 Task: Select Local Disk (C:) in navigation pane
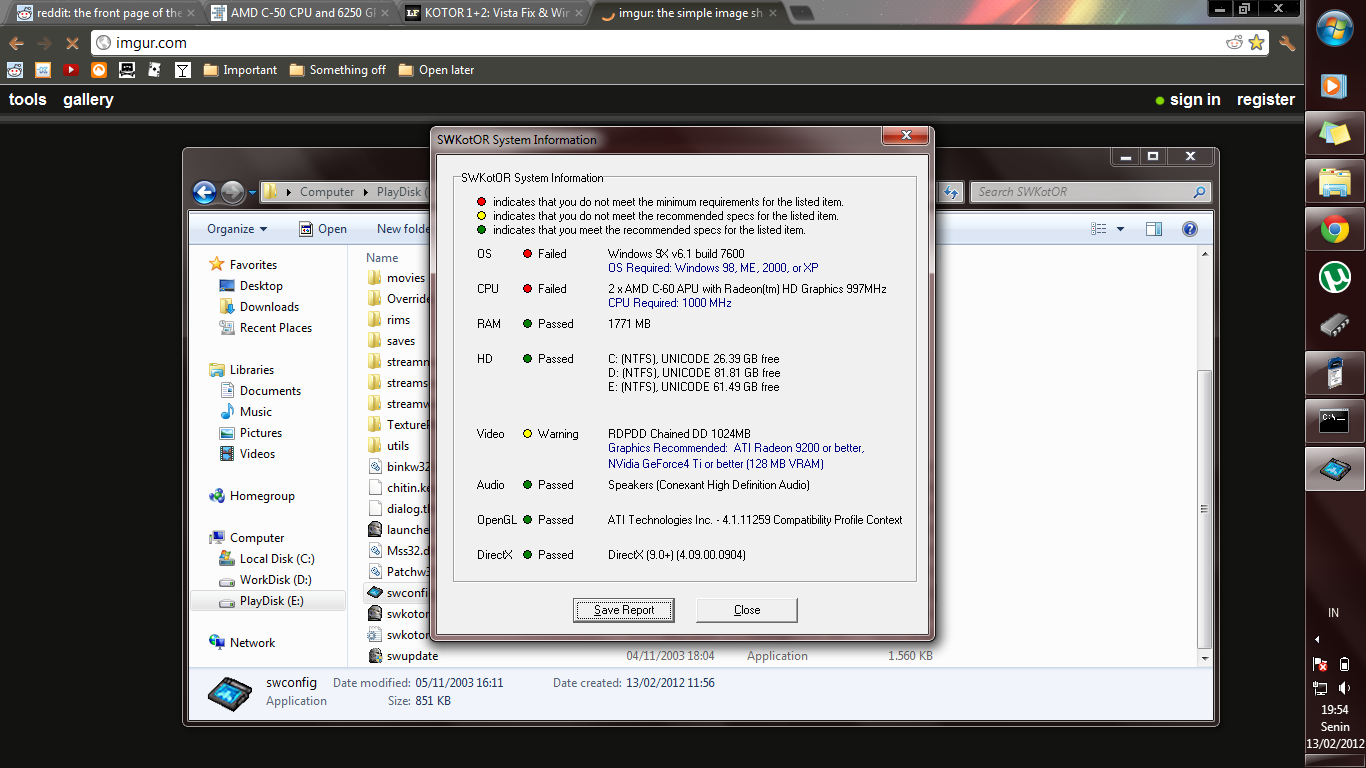point(267,559)
